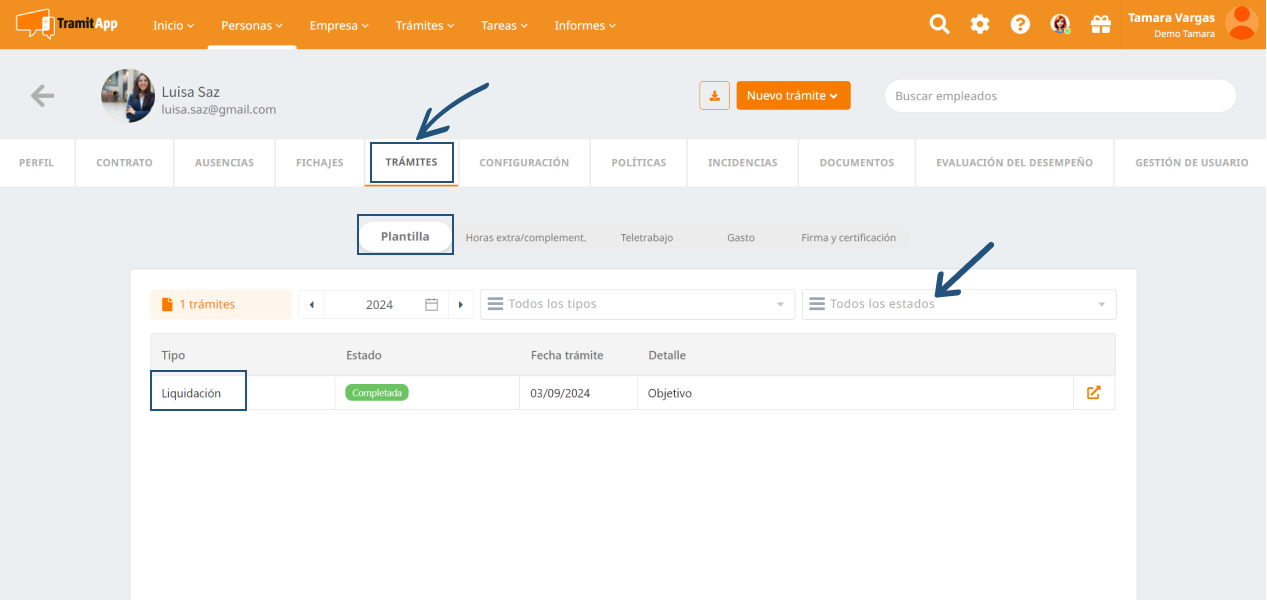Open the Nuevo trámite dropdown button
The width and height of the screenshot is (1267, 600).
(793, 96)
